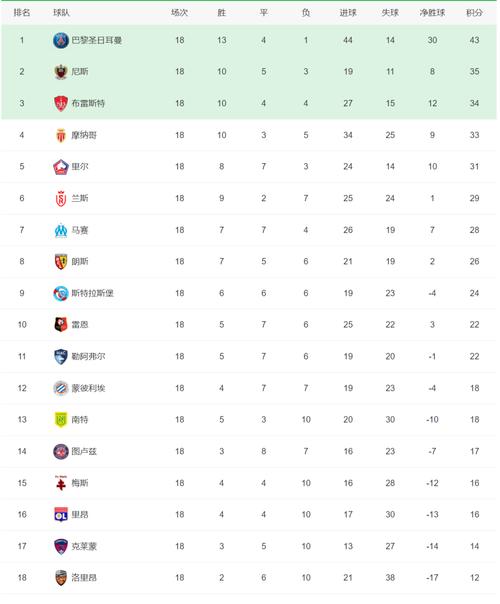
Task: Click the Rennes club badge
Action: pos(60,325)
